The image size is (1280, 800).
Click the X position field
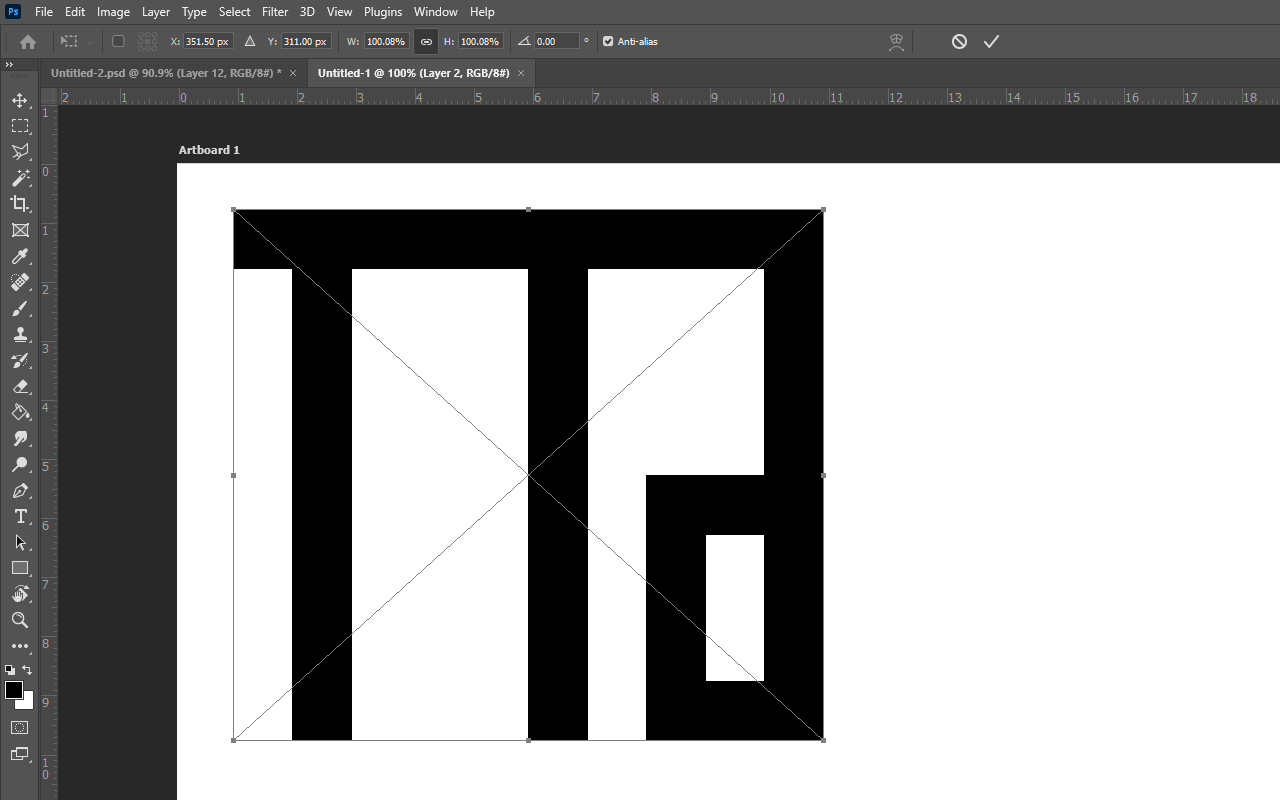click(x=208, y=42)
